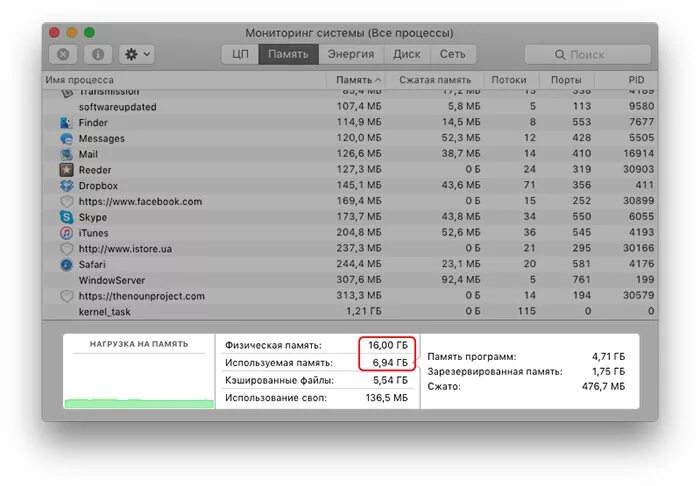
Task: Toggle sort on Память column header
Action: click(356, 80)
